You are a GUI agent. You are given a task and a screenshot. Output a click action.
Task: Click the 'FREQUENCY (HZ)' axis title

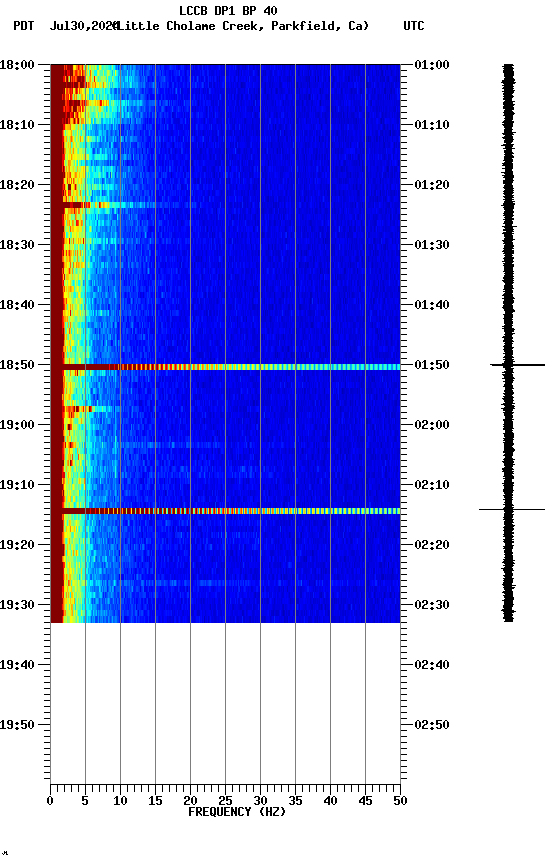click(x=237, y=812)
